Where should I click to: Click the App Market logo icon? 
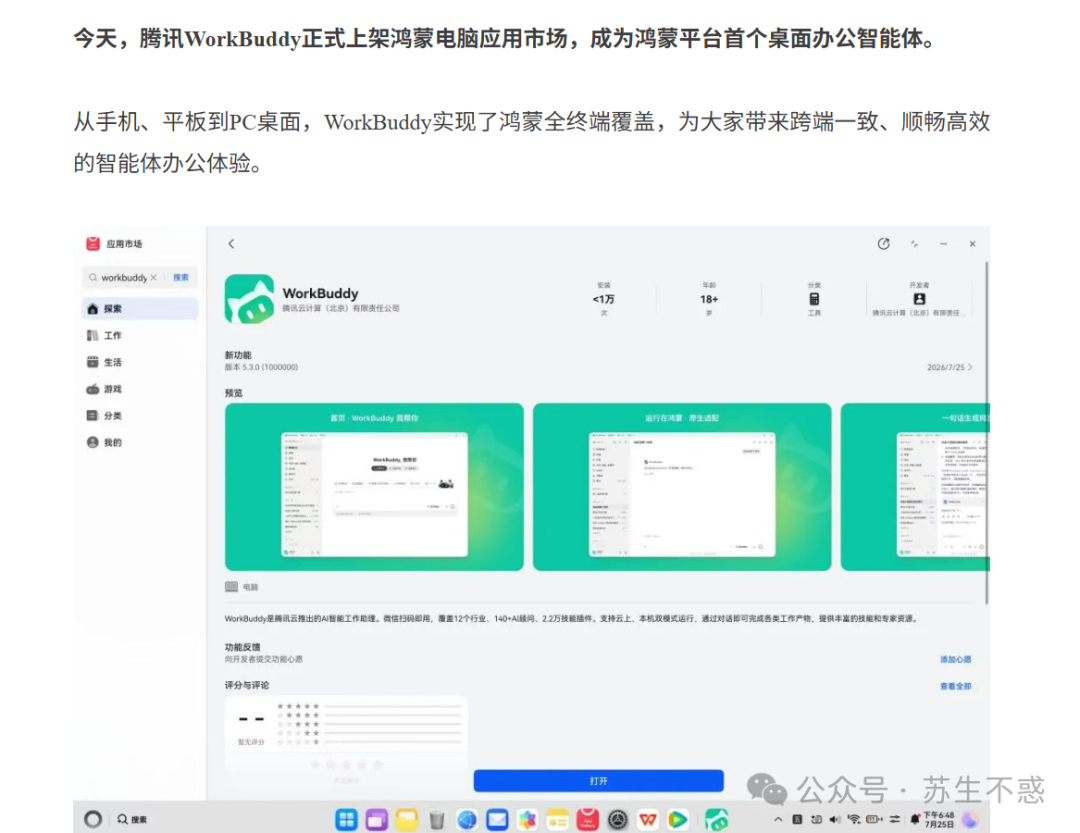coord(93,244)
